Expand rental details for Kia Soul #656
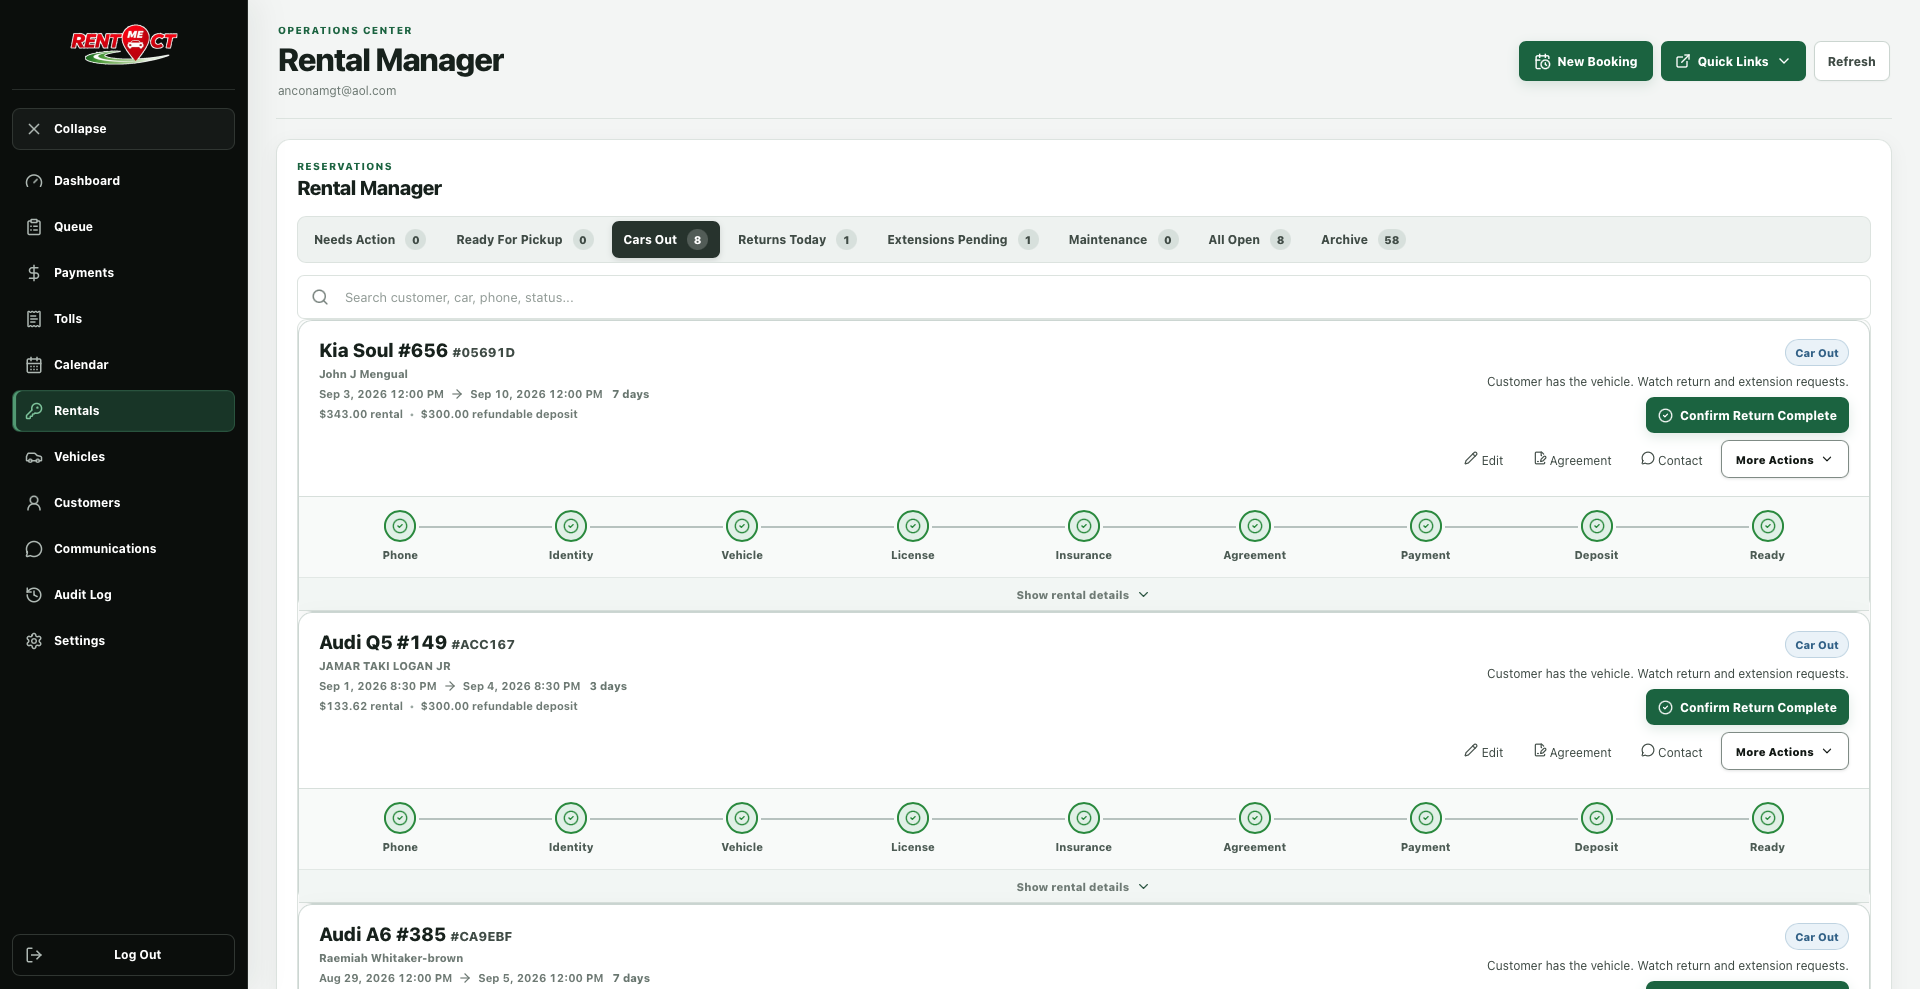This screenshot has height=989, width=1920. [x=1083, y=595]
